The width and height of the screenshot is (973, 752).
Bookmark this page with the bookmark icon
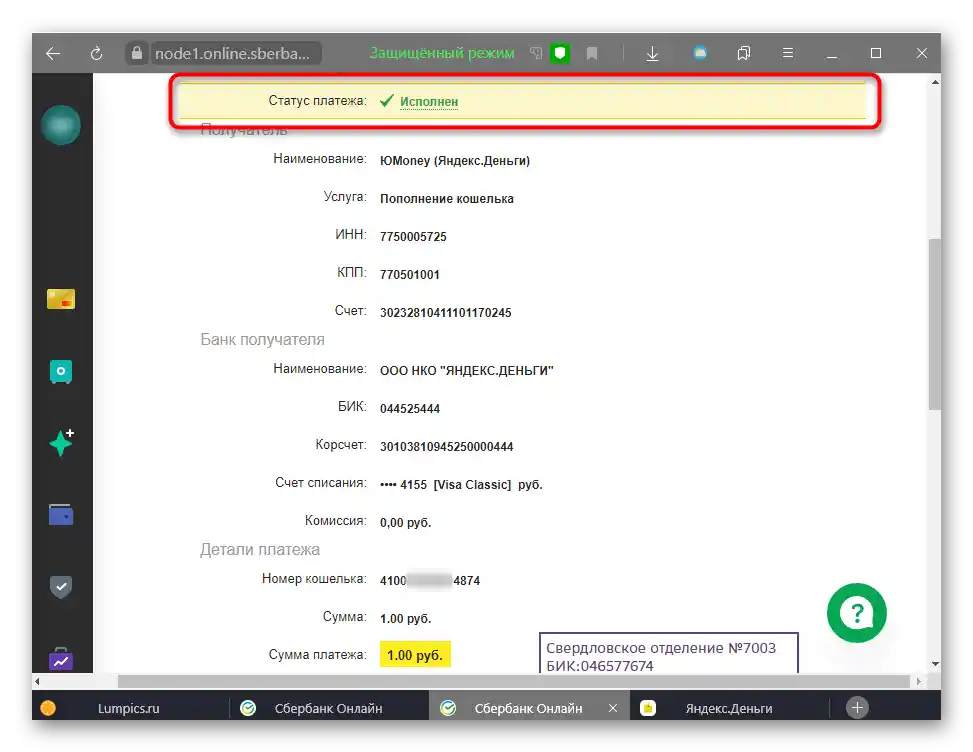(x=592, y=54)
